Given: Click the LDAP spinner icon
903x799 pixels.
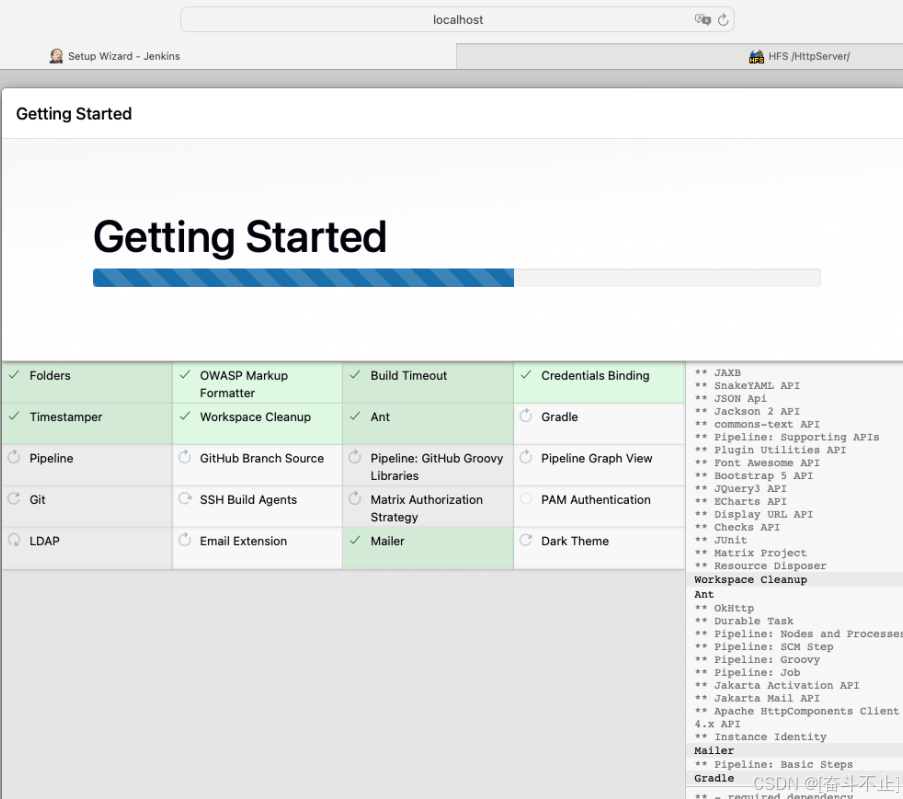Looking at the screenshot, I should (14, 540).
